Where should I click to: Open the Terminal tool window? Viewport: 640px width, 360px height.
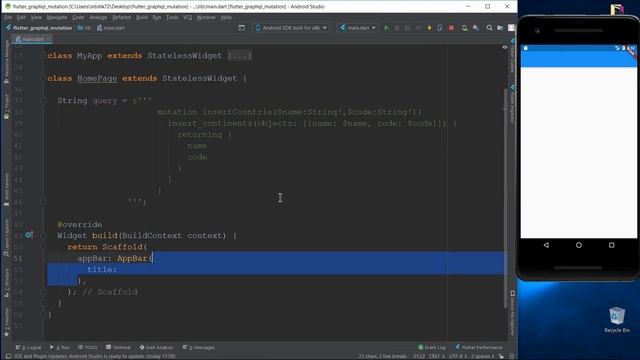coord(118,347)
